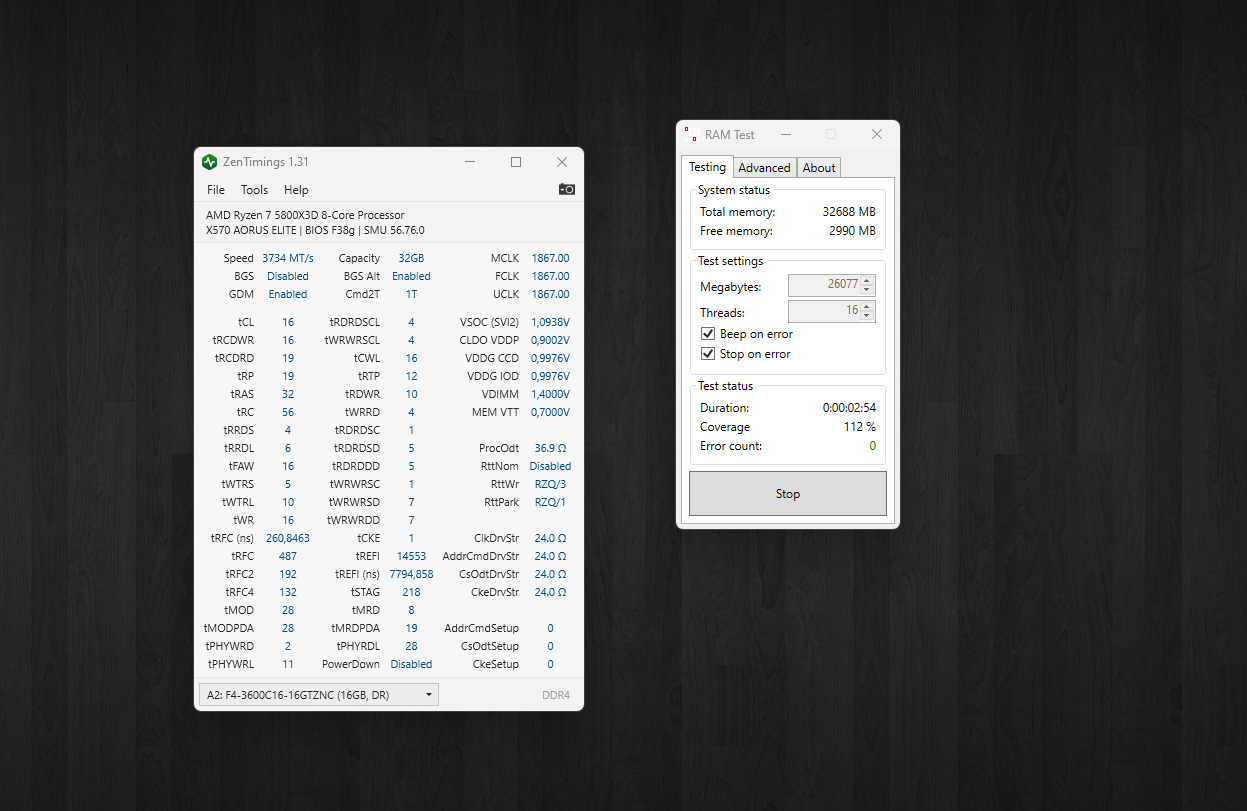Click the ProcOdt value 36.9 Ω
This screenshot has height=811, width=1247.
click(x=551, y=448)
